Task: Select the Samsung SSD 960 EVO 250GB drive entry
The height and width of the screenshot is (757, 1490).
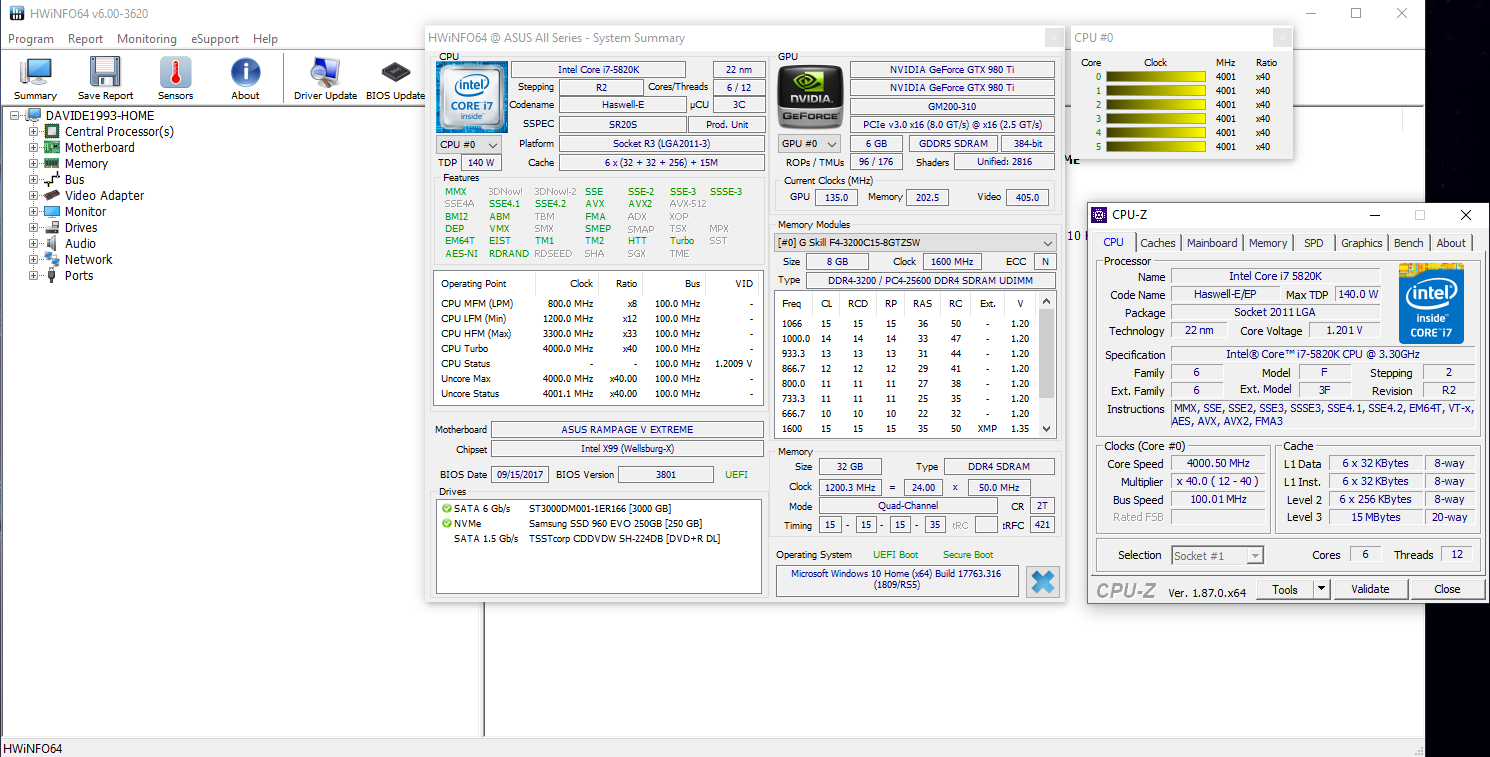Action: click(x=615, y=523)
